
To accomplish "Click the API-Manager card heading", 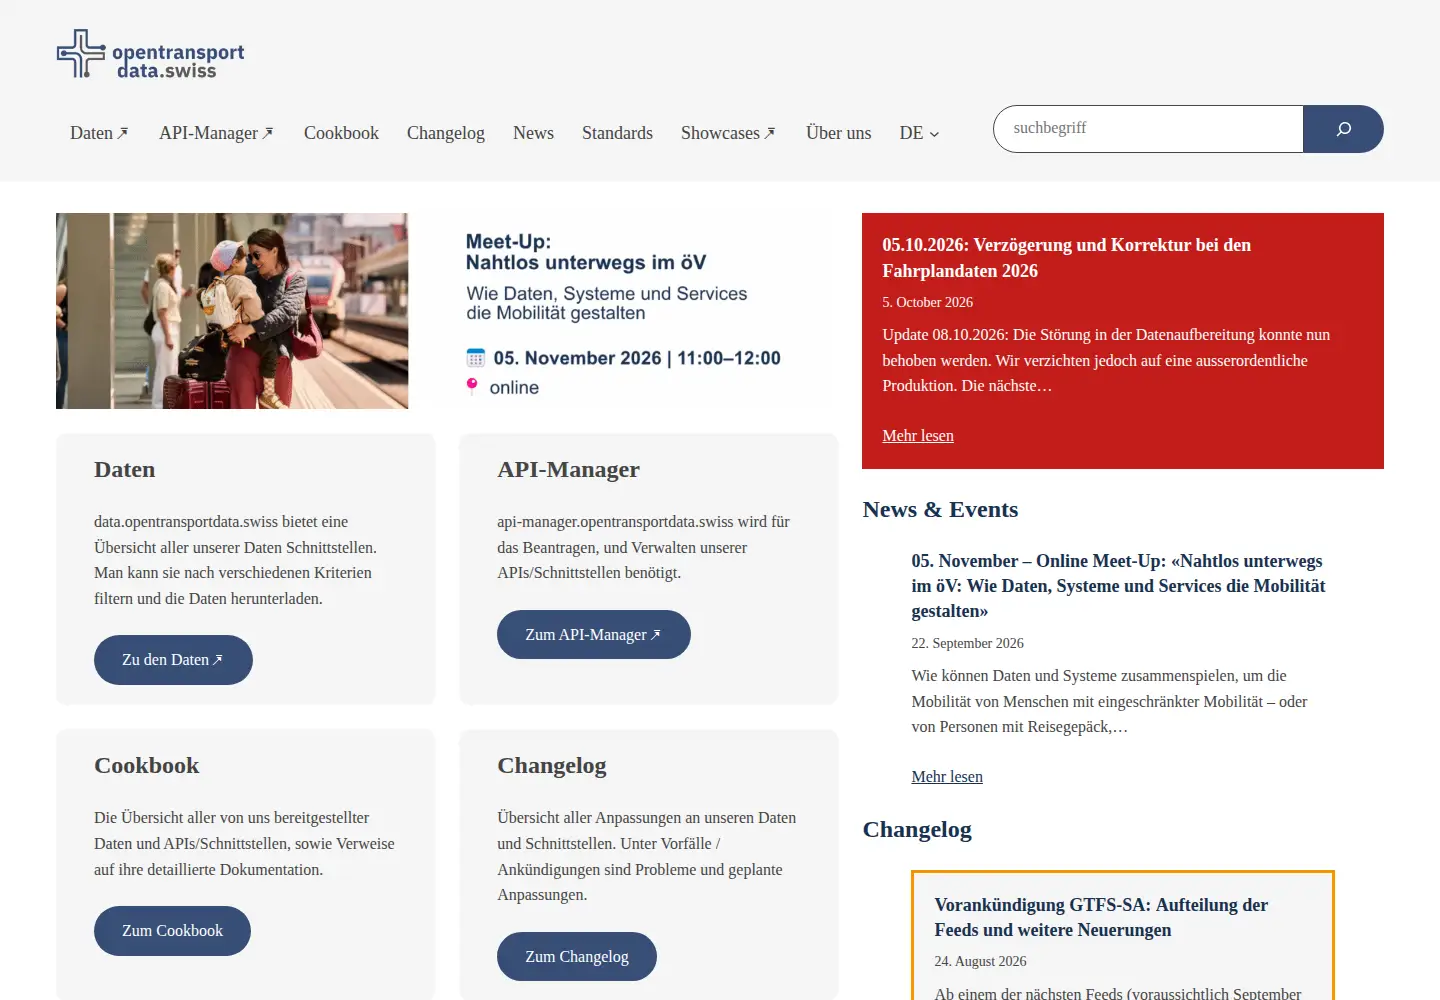I will (x=568, y=470).
